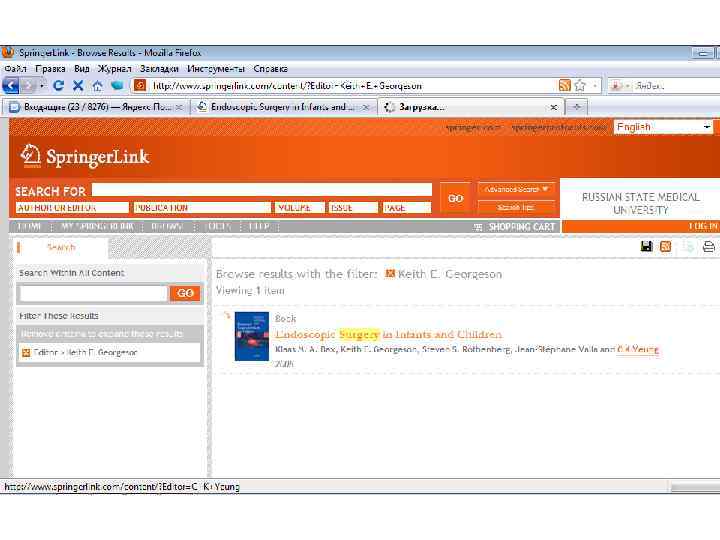
Task: Click the Issue field
Action: (x=353, y=208)
